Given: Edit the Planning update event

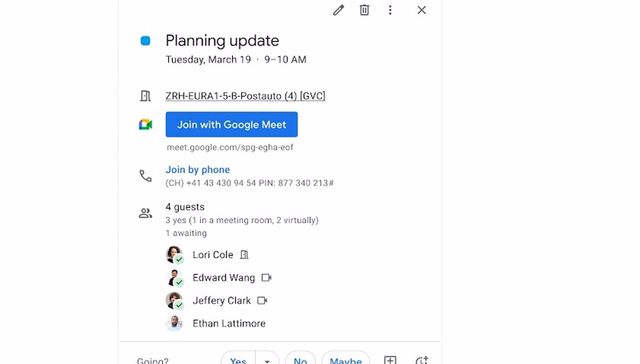Looking at the screenshot, I should click(338, 10).
